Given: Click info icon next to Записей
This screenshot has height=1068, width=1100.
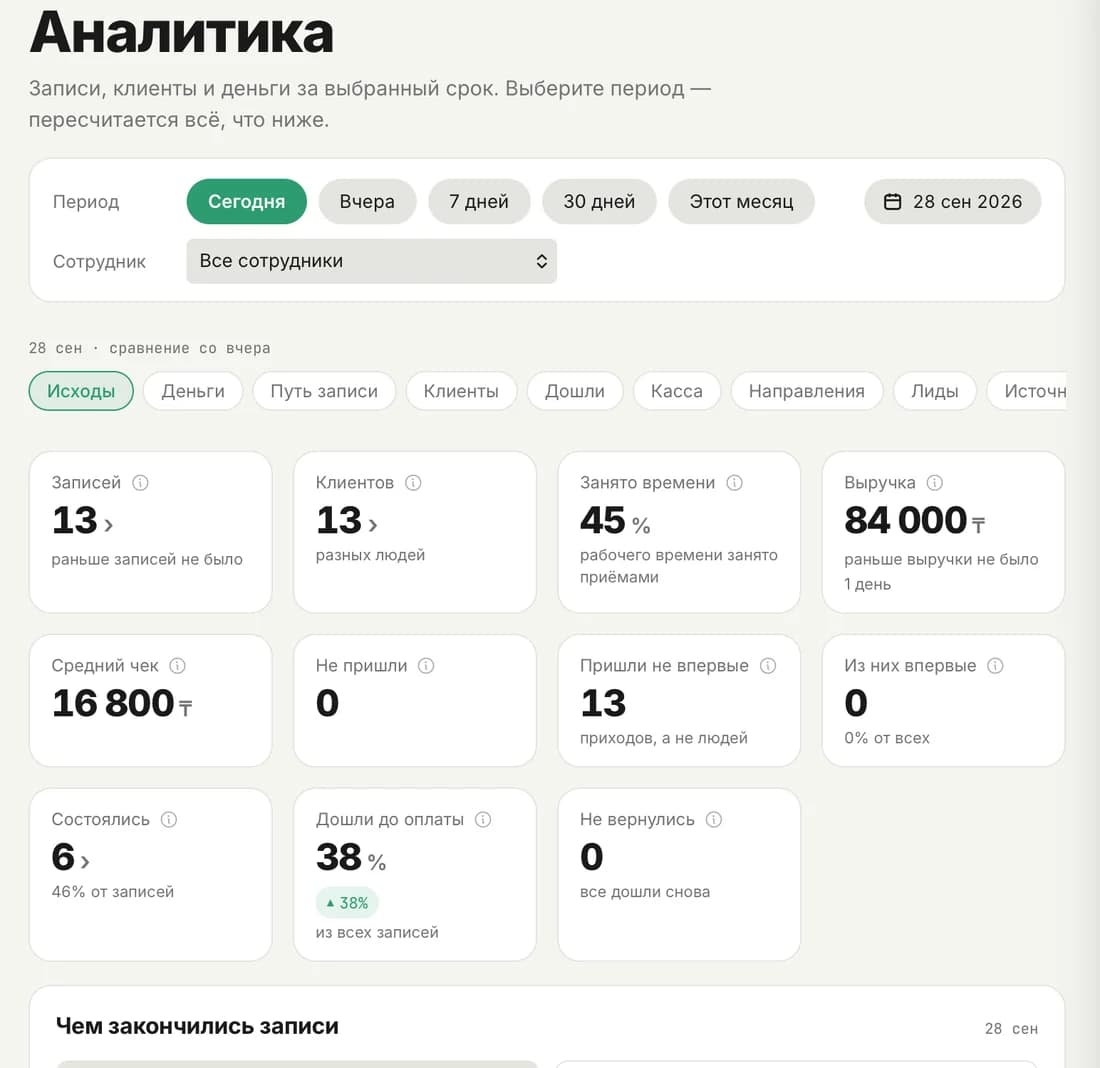Looking at the screenshot, I should pos(140,483).
